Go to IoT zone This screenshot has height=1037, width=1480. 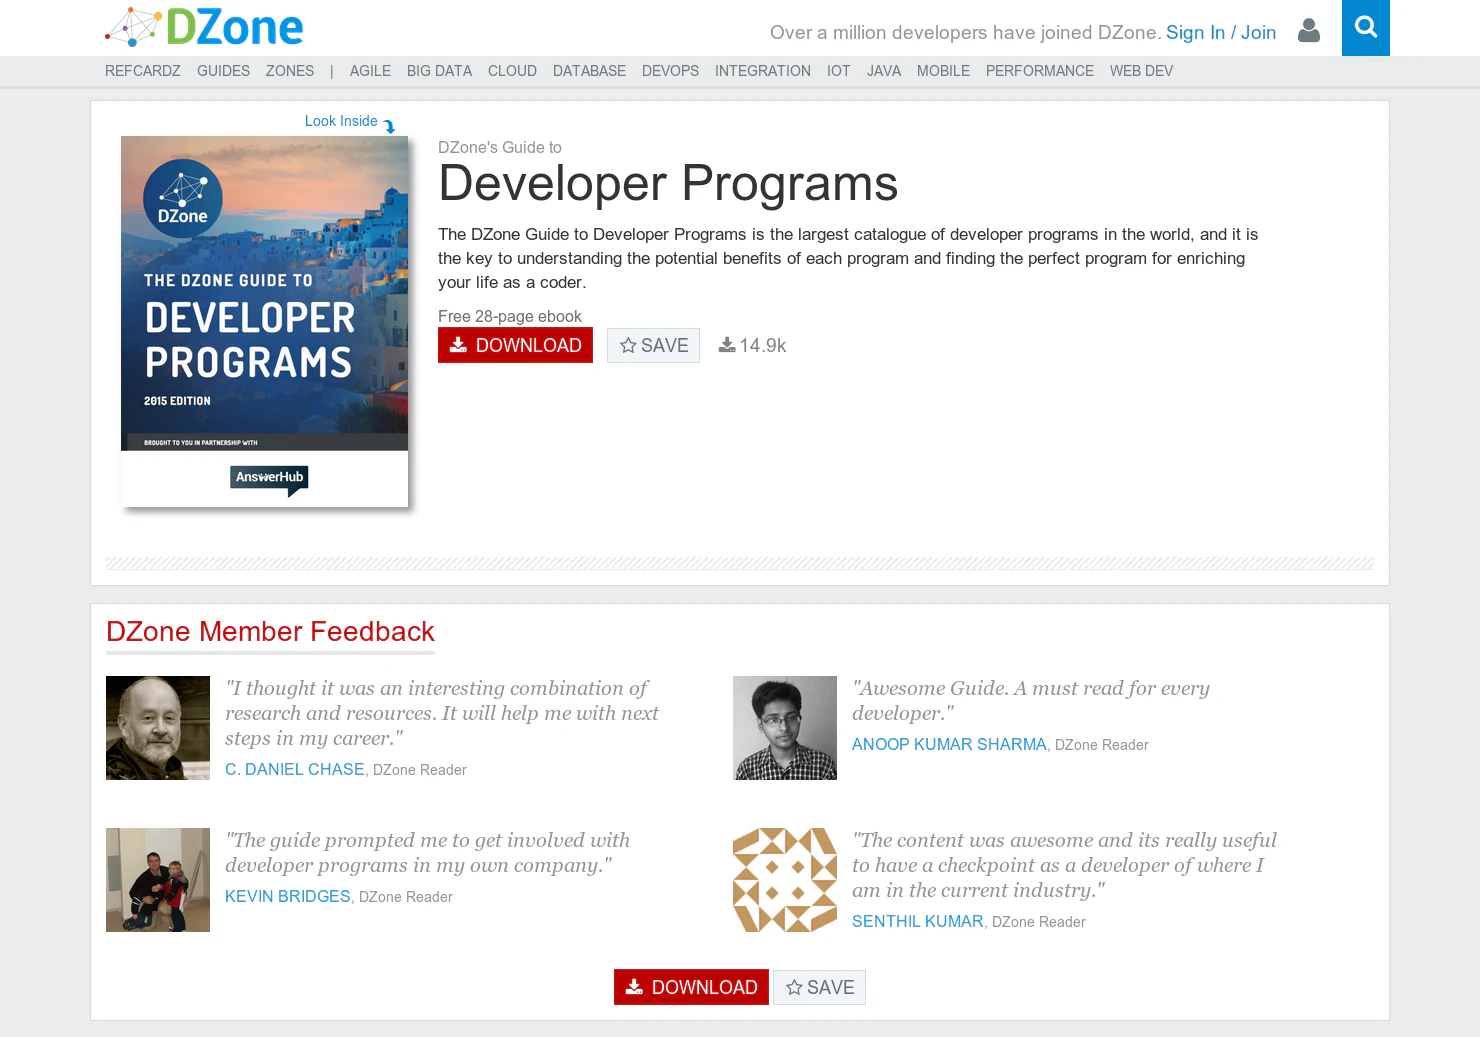[x=838, y=71]
